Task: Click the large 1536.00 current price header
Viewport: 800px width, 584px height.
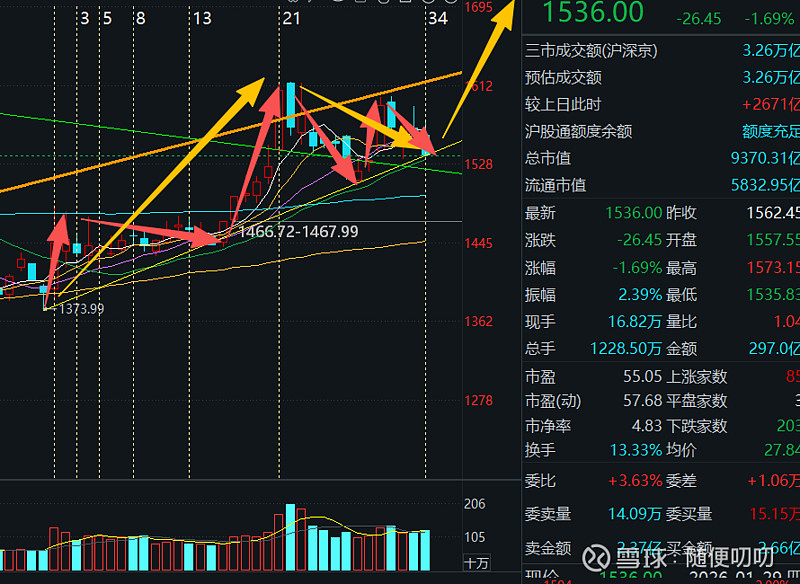Action: coord(592,12)
